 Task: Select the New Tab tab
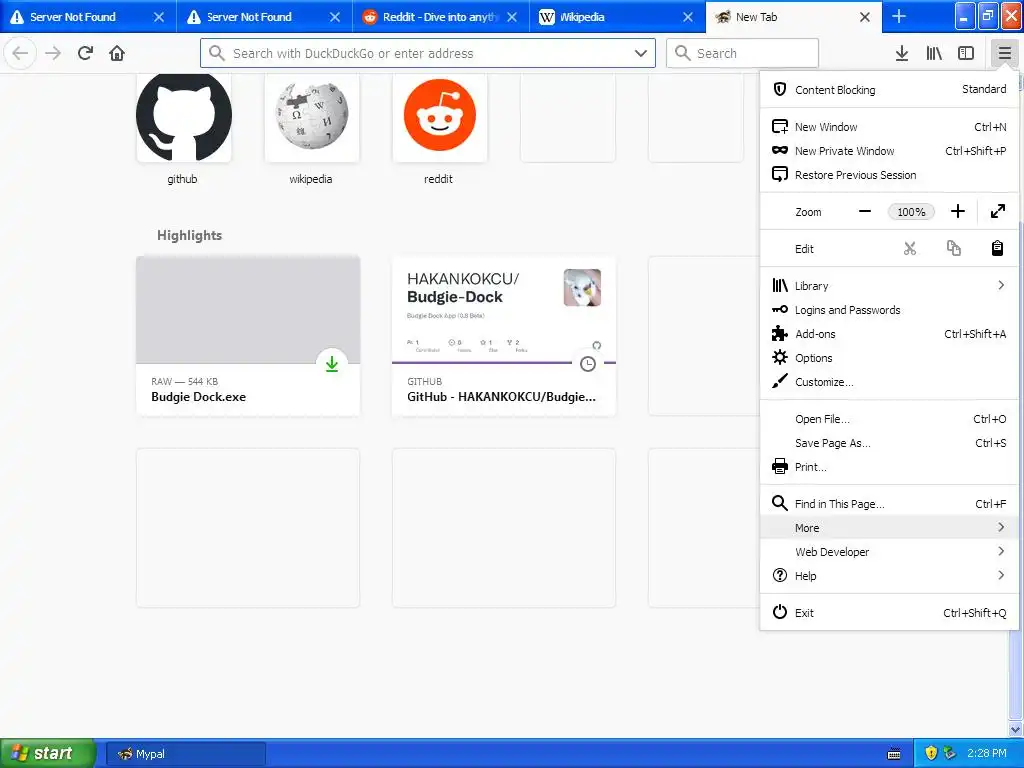[x=793, y=17]
